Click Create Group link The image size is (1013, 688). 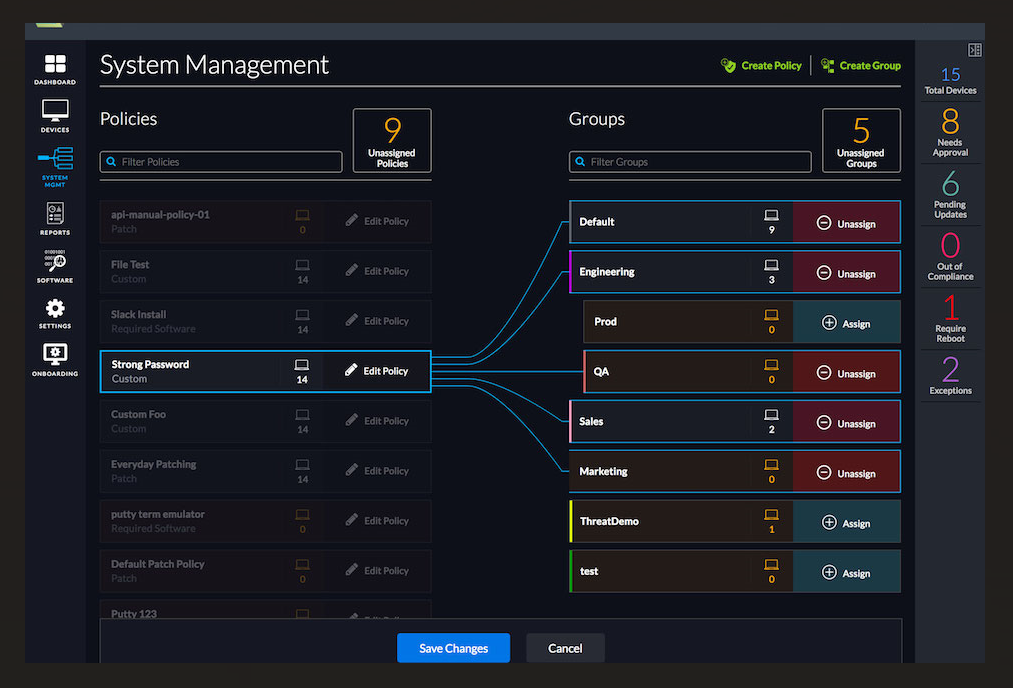pos(870,65)
